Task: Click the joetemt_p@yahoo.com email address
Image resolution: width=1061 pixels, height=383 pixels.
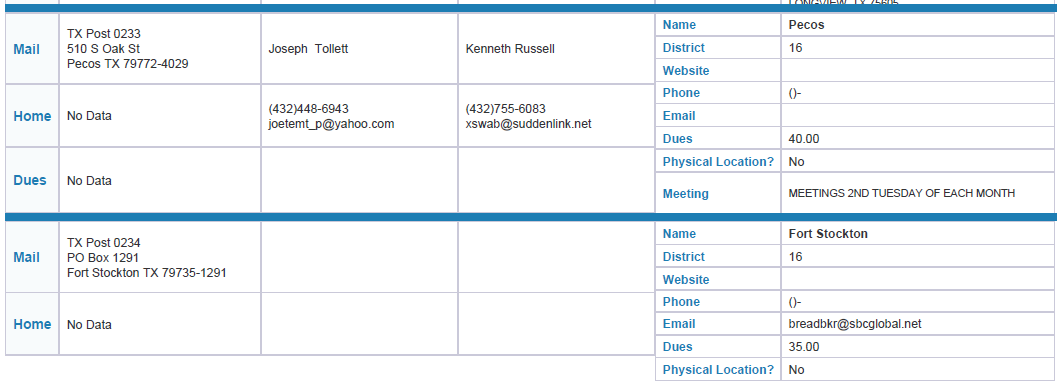Action: point(331,124)
